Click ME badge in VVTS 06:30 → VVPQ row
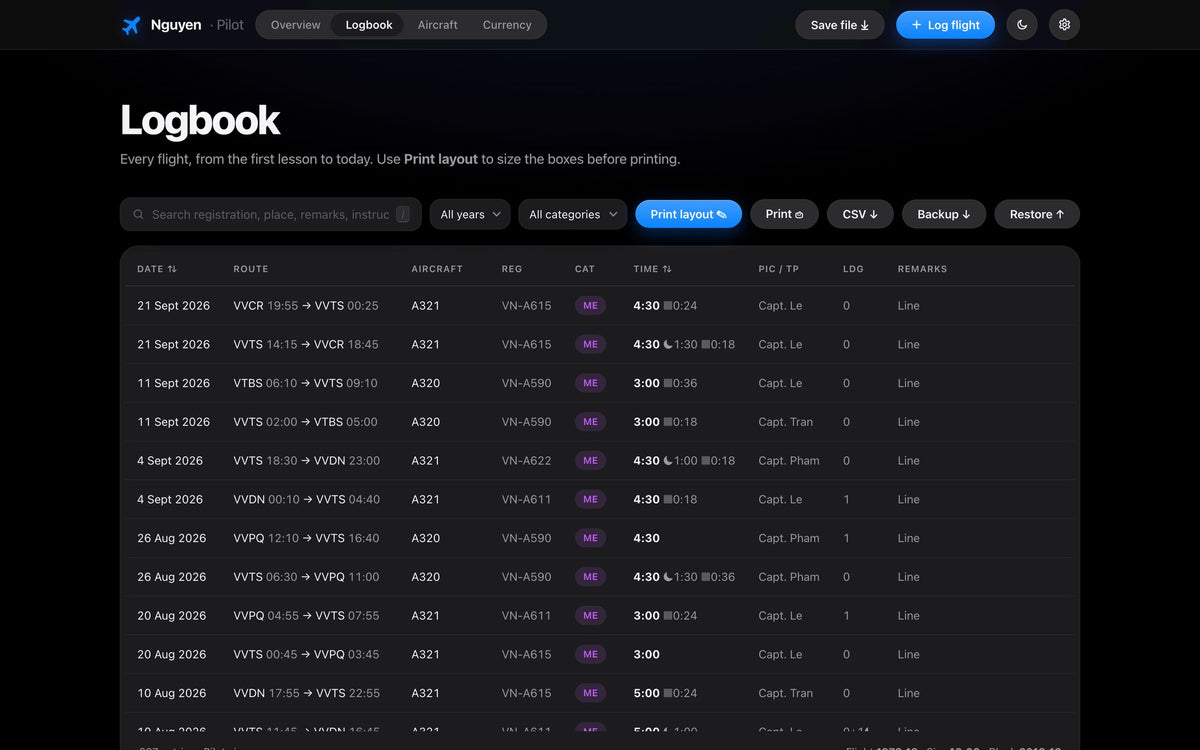 point(590,577)
